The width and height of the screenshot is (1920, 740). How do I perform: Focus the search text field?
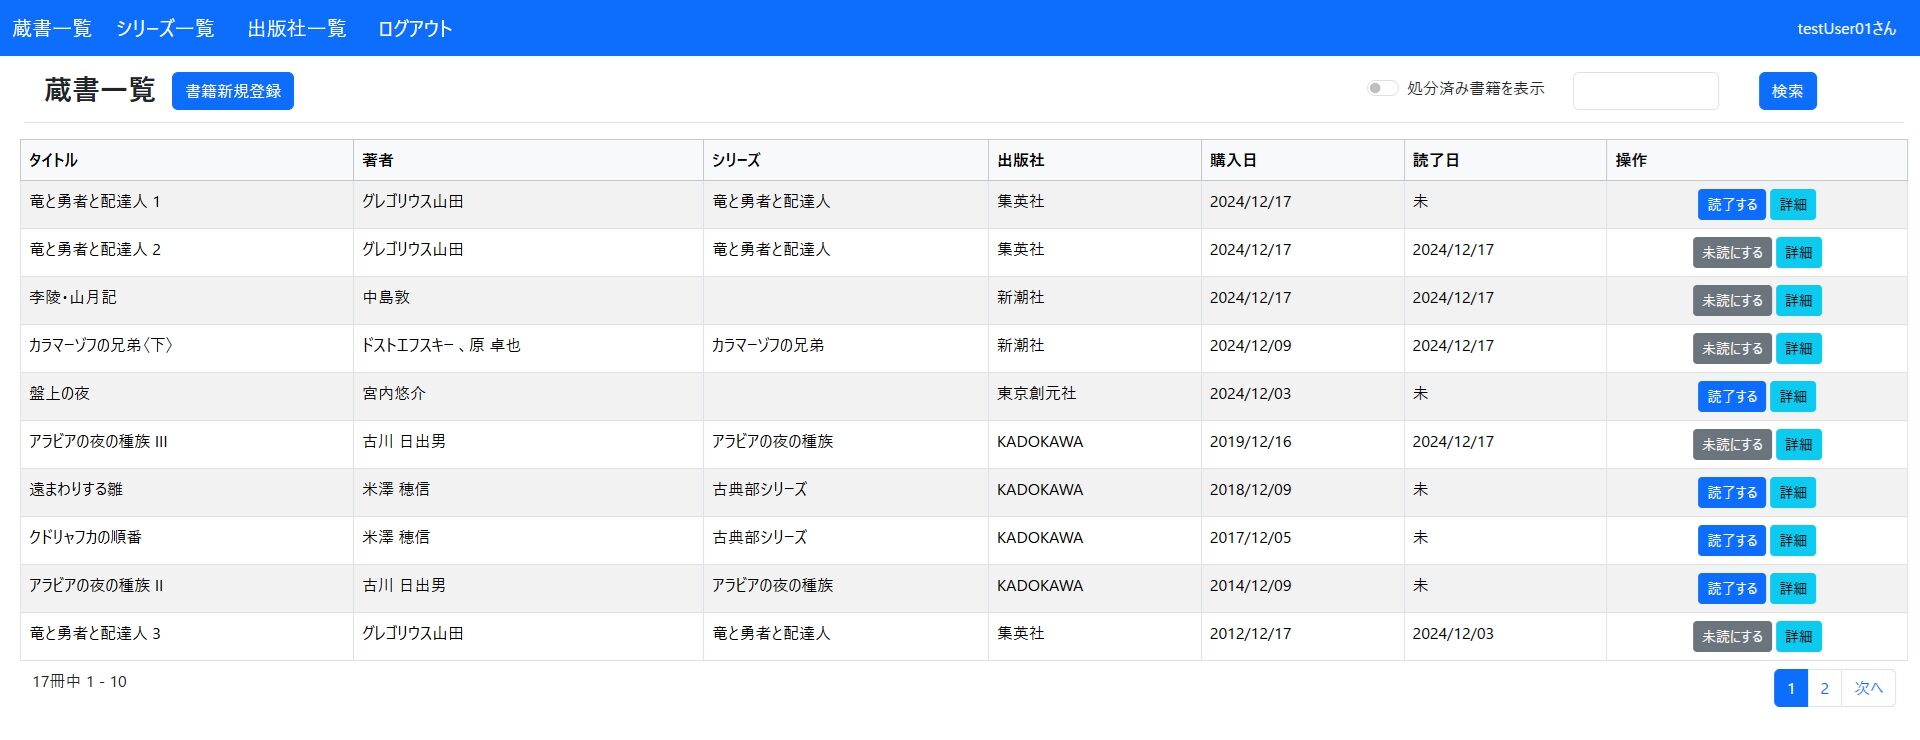(1646, 91)
